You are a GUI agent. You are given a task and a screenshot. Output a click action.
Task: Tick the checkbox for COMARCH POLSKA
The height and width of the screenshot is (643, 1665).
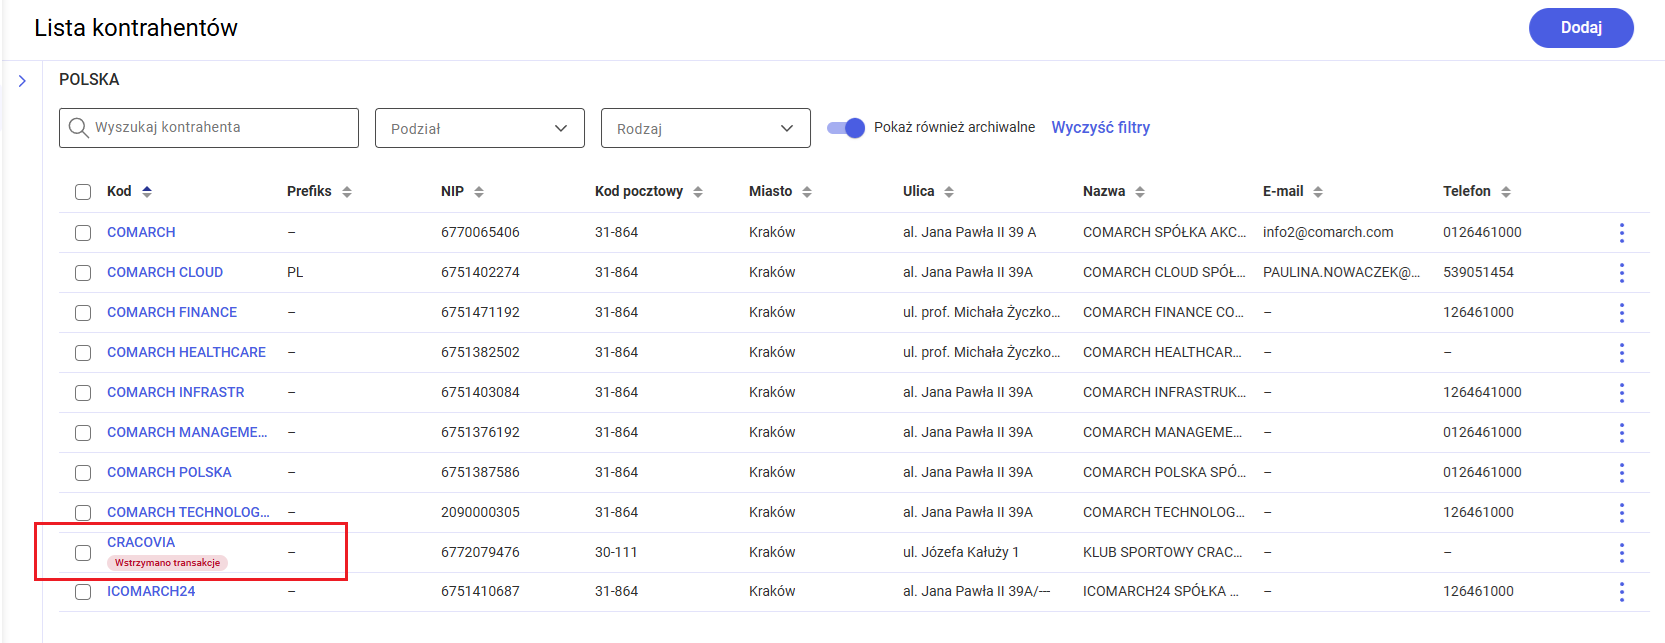pyautogui.click(x=83, y=473)
